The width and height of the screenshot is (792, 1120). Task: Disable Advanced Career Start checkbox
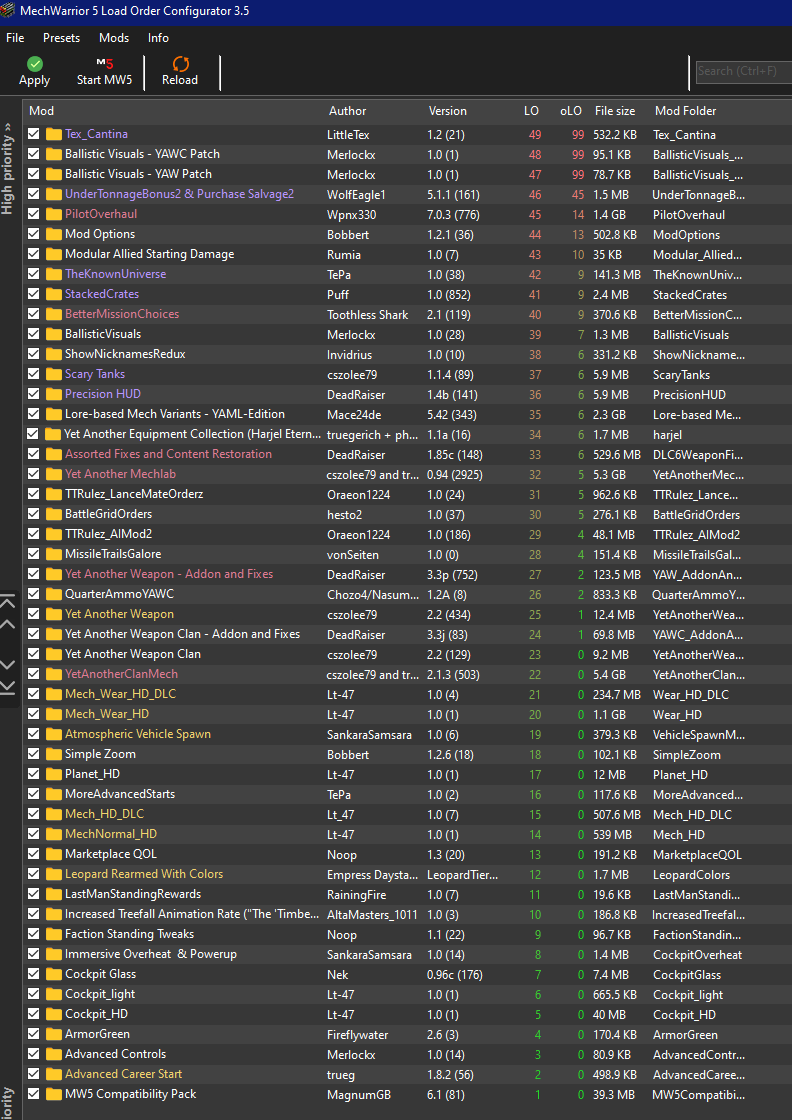click(x=34, y=1074)
